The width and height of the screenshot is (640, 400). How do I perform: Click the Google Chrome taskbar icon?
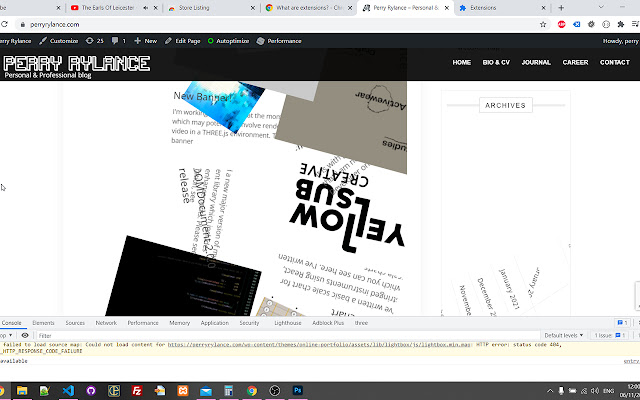click(252, 391)
